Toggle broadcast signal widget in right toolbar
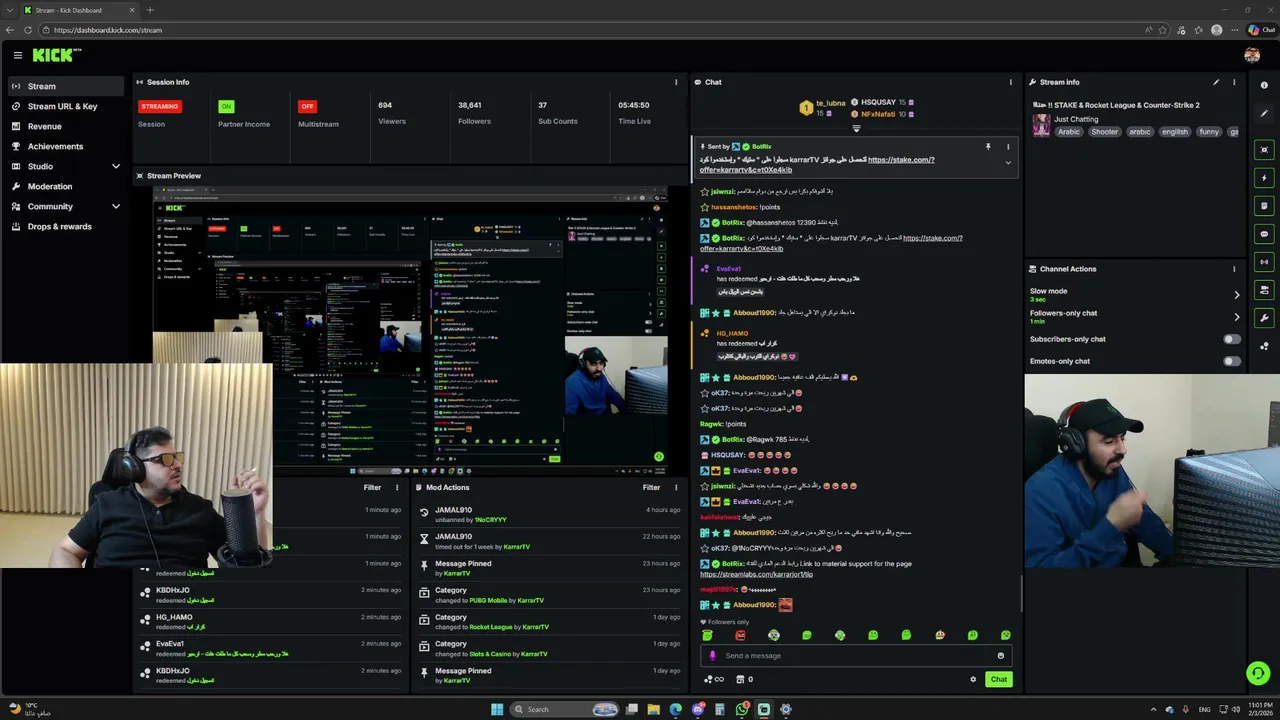This screenshot has width=1280, height=720. [1264, 262]
